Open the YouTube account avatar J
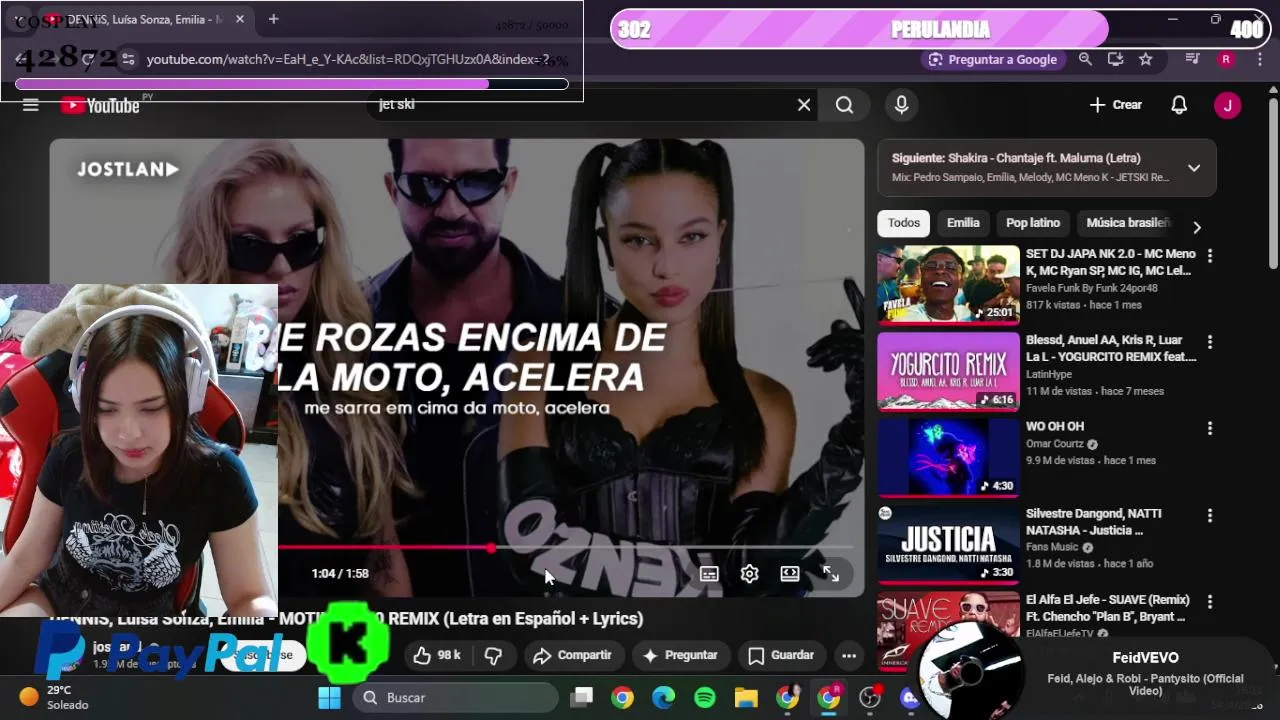The image size is (1280, 720). 1227,105
